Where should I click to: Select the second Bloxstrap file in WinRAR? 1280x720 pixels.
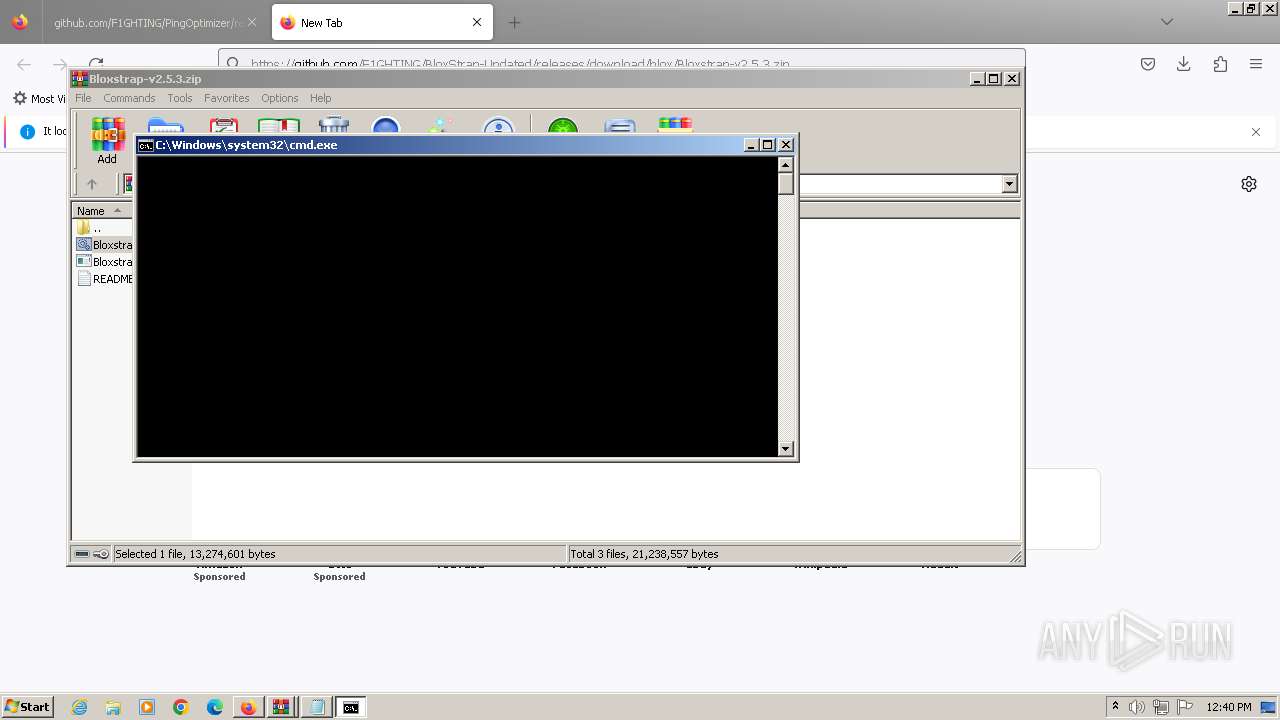pos(104,262)
